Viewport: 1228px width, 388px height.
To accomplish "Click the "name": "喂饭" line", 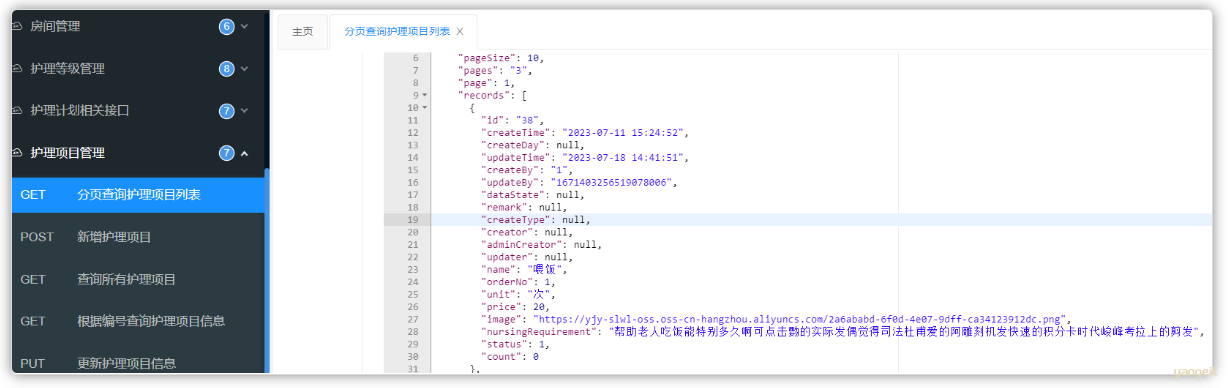I will 524,269.
